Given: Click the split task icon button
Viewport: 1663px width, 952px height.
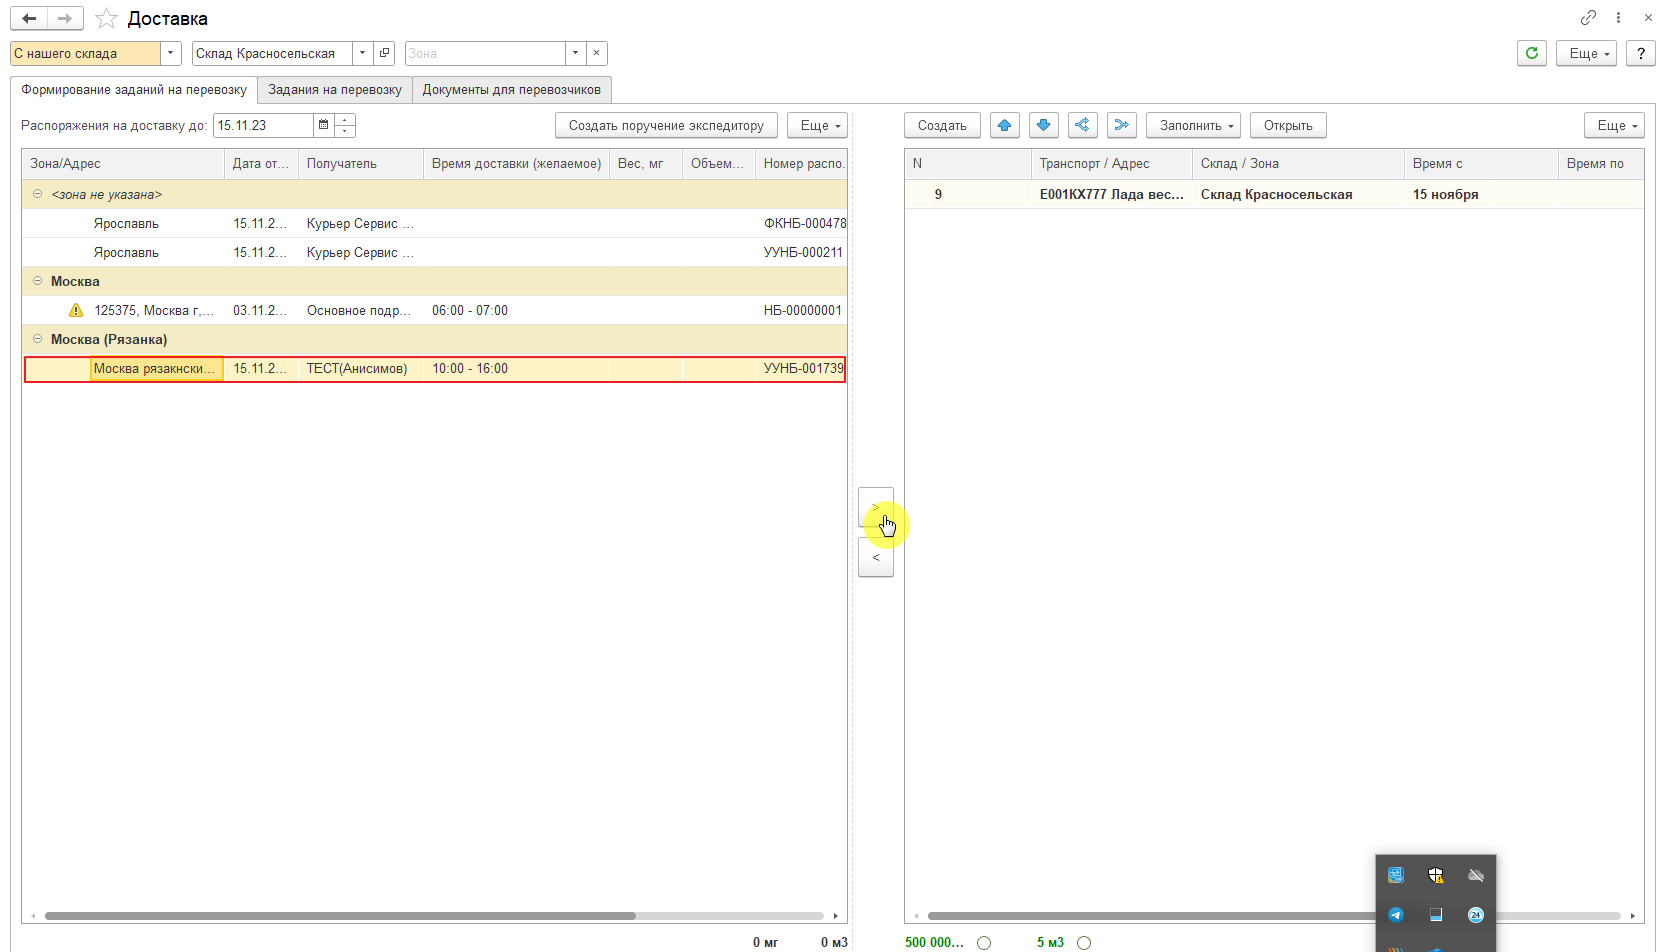Looking at the screenshot, I should [x=1083, y=125].
